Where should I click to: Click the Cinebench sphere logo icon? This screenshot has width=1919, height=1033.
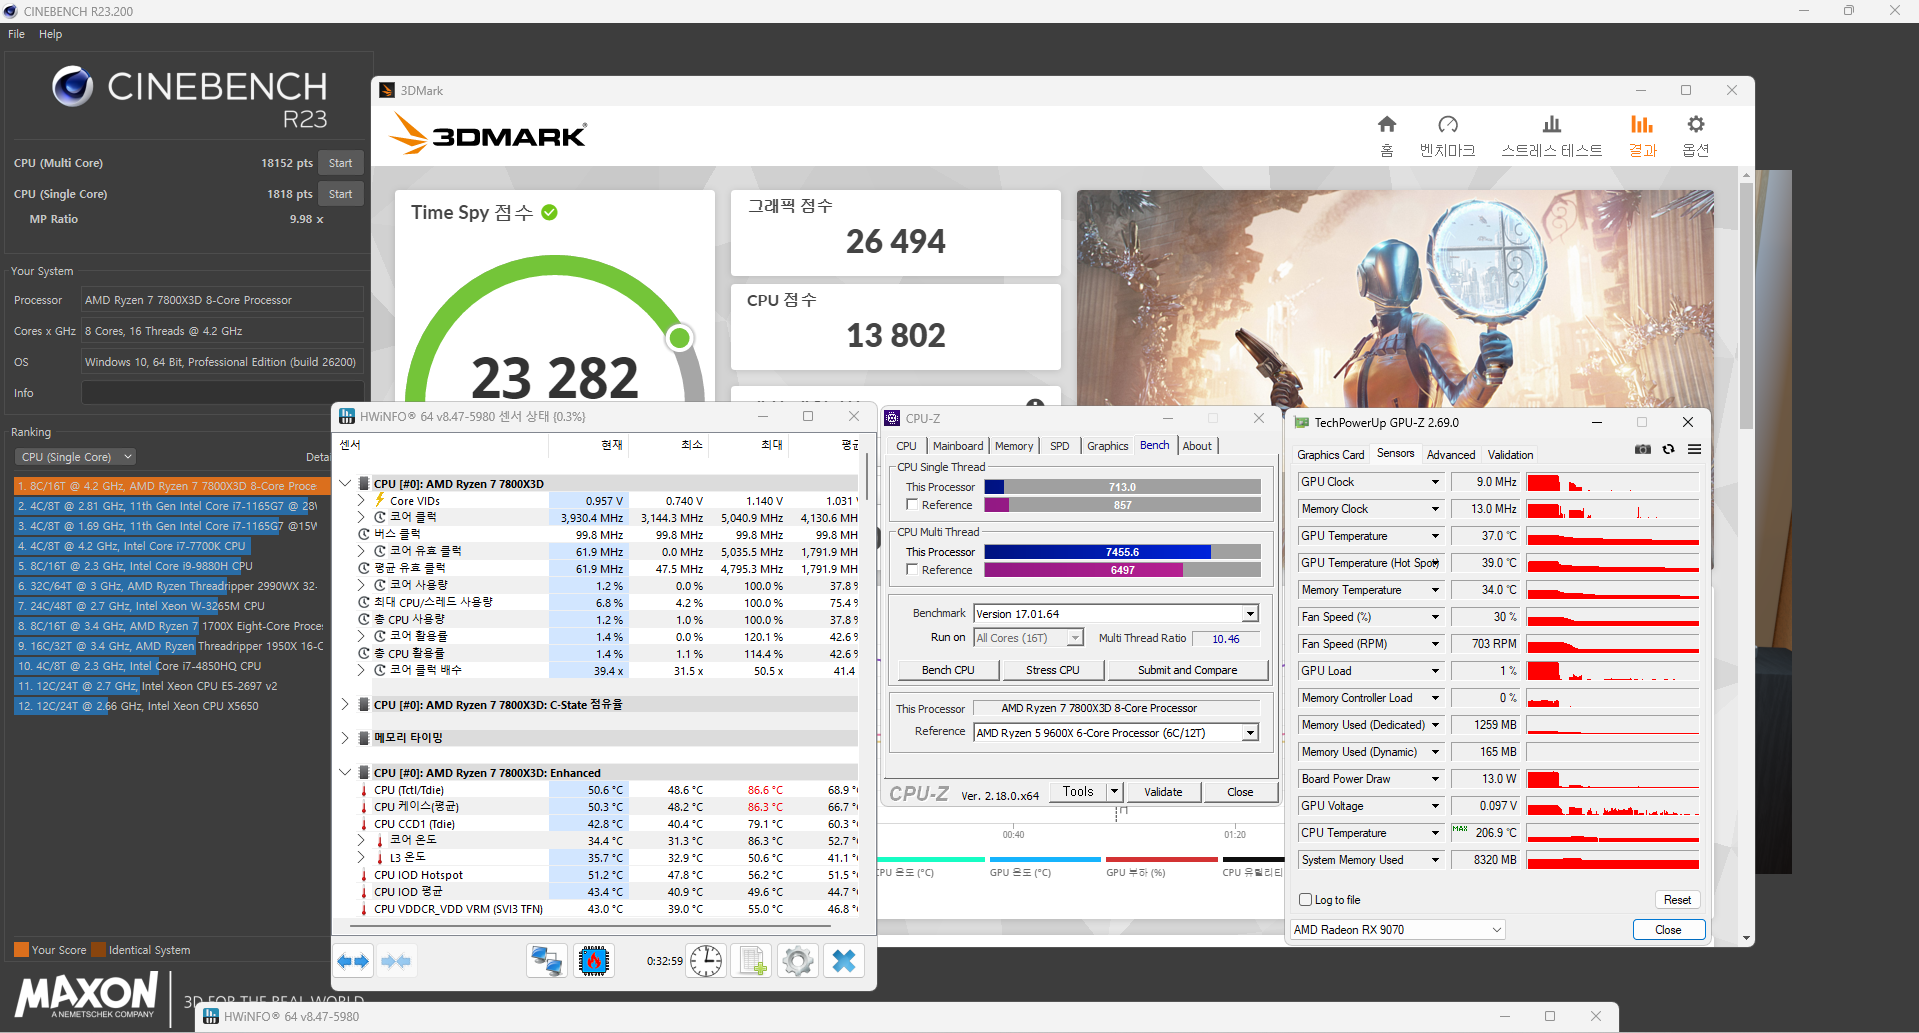click(x=73, y=87)
